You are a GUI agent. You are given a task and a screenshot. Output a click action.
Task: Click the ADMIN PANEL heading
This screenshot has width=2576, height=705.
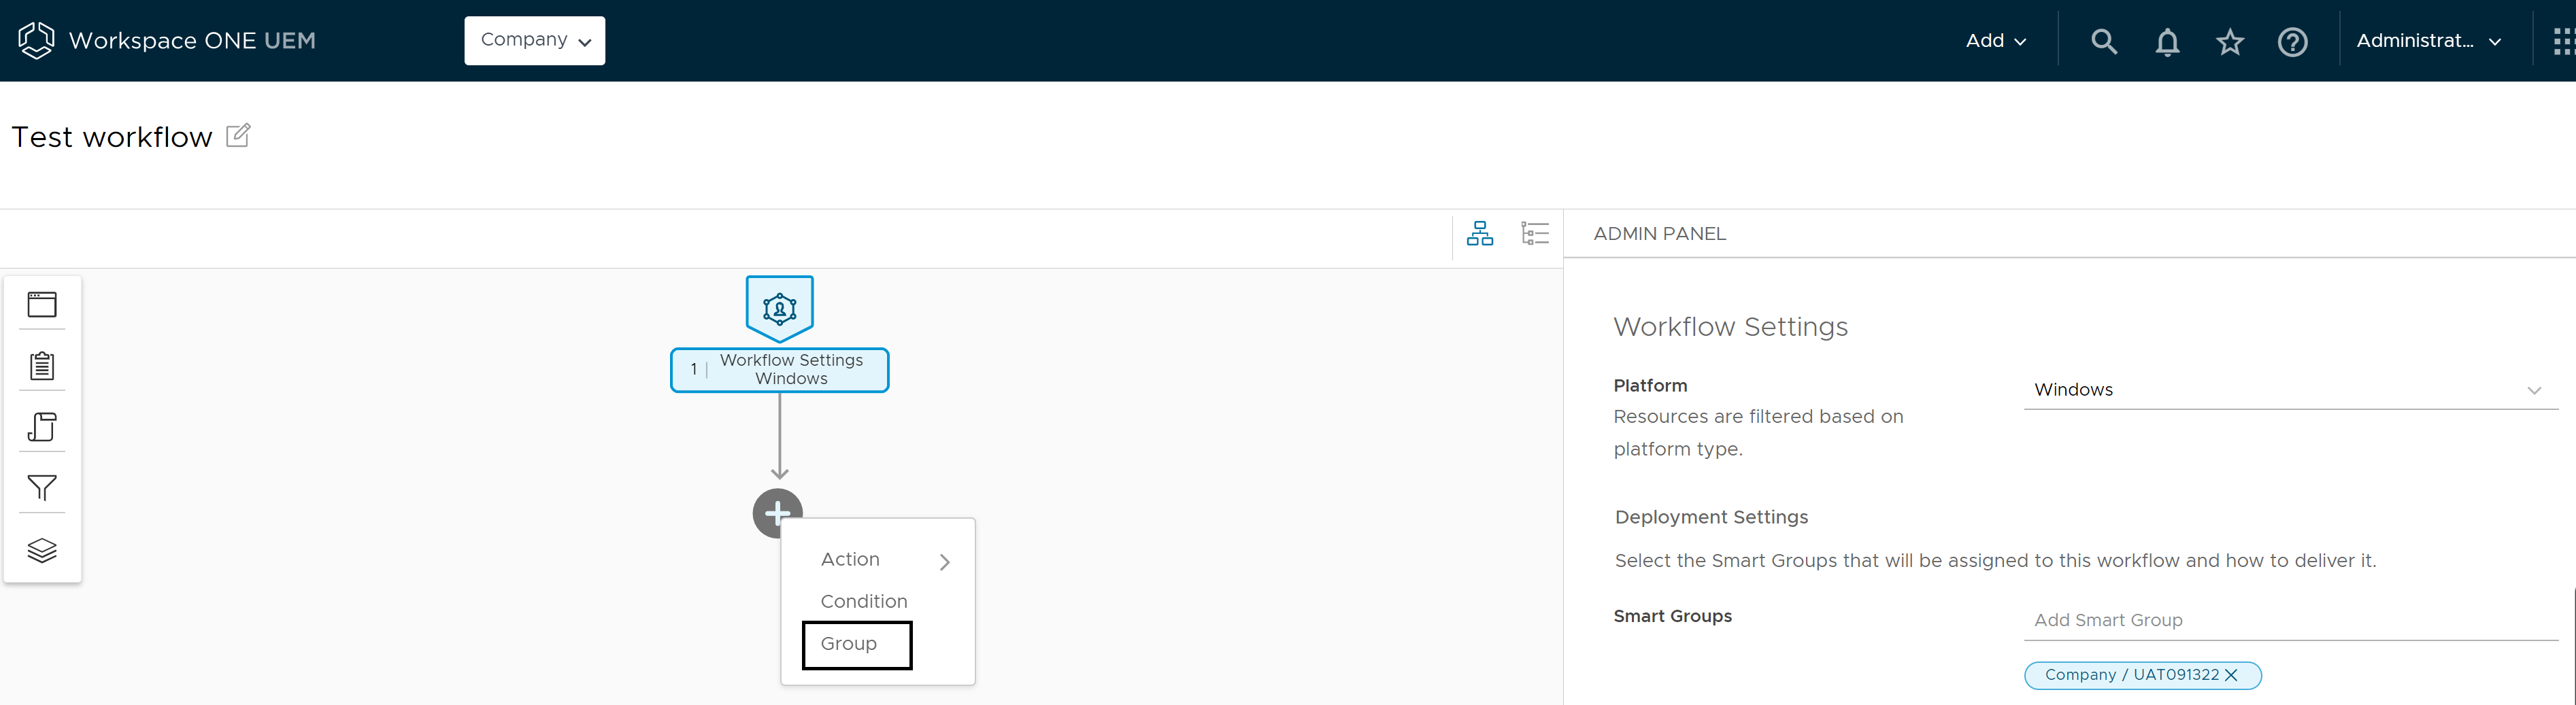tap(1660, 234)
